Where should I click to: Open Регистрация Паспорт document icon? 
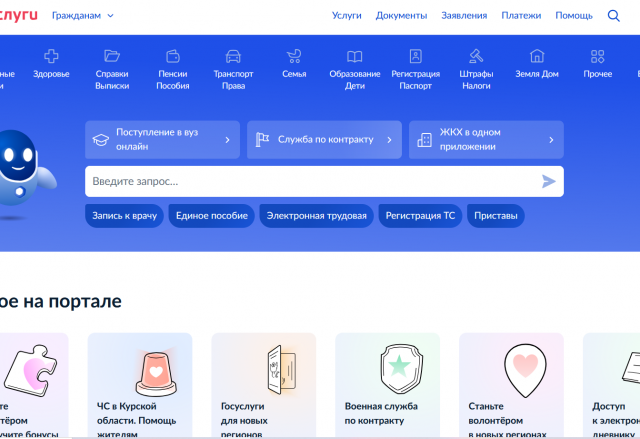point(416,56)
